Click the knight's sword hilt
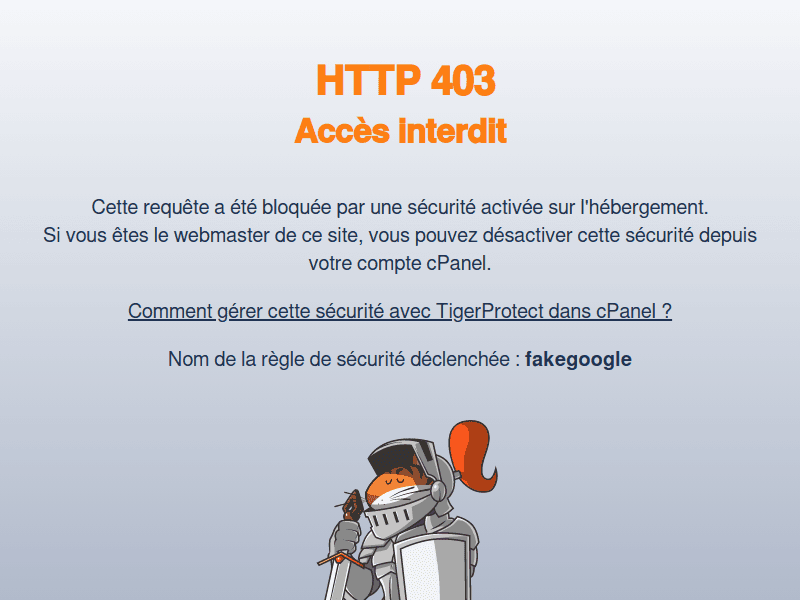The height and width of the screenshot is (600, 800). (x=341, y=559)
